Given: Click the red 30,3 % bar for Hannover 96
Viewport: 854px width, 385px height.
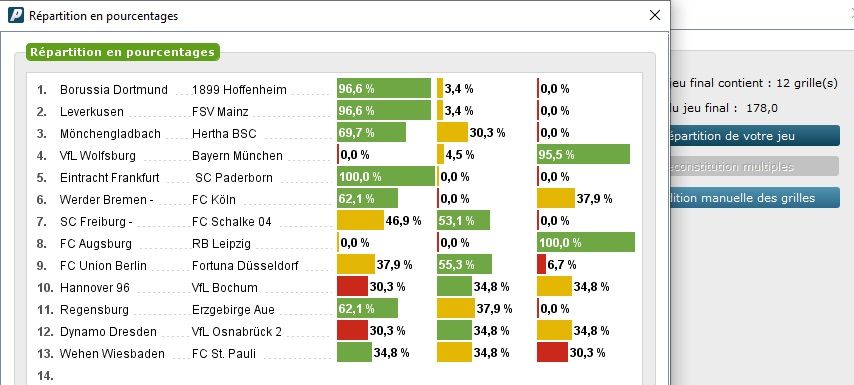Looking at the screenshot, I should coord(352,286).
